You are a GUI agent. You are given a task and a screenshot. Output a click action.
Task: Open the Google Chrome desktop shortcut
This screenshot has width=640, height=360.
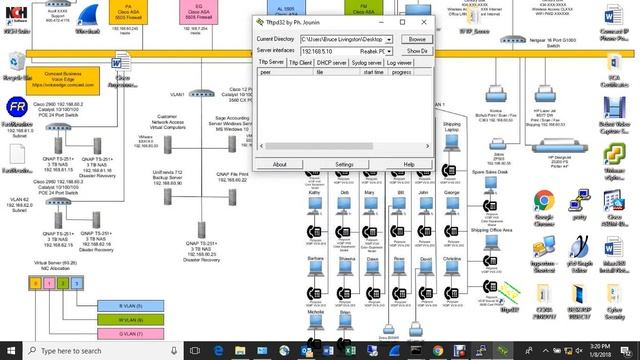544,208
